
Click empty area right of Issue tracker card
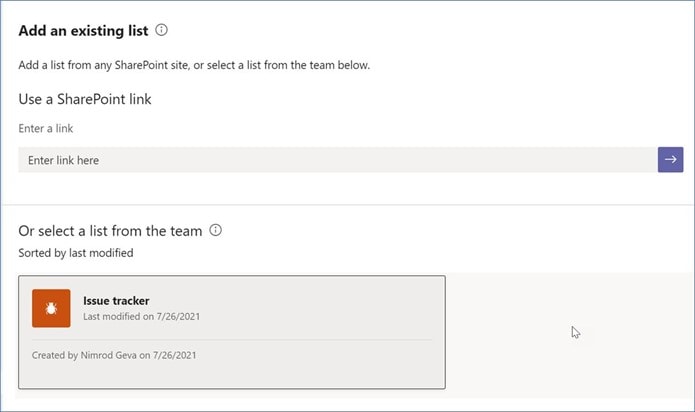tap(570, 335)
